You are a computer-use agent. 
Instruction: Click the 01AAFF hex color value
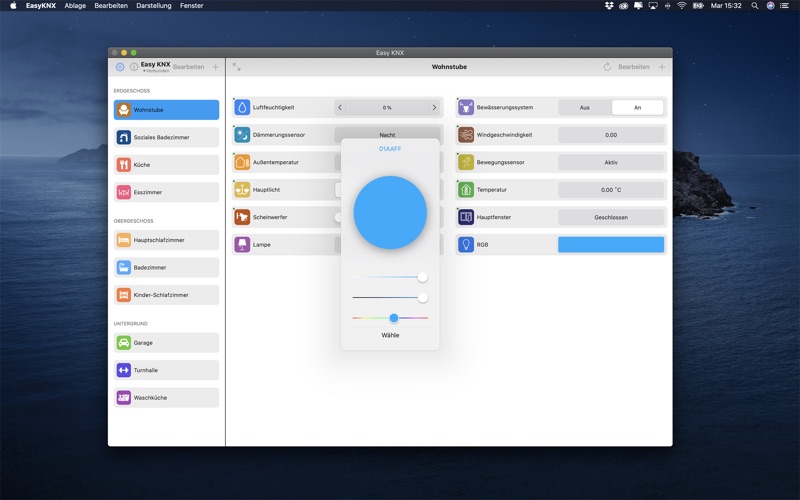(390, 149)
